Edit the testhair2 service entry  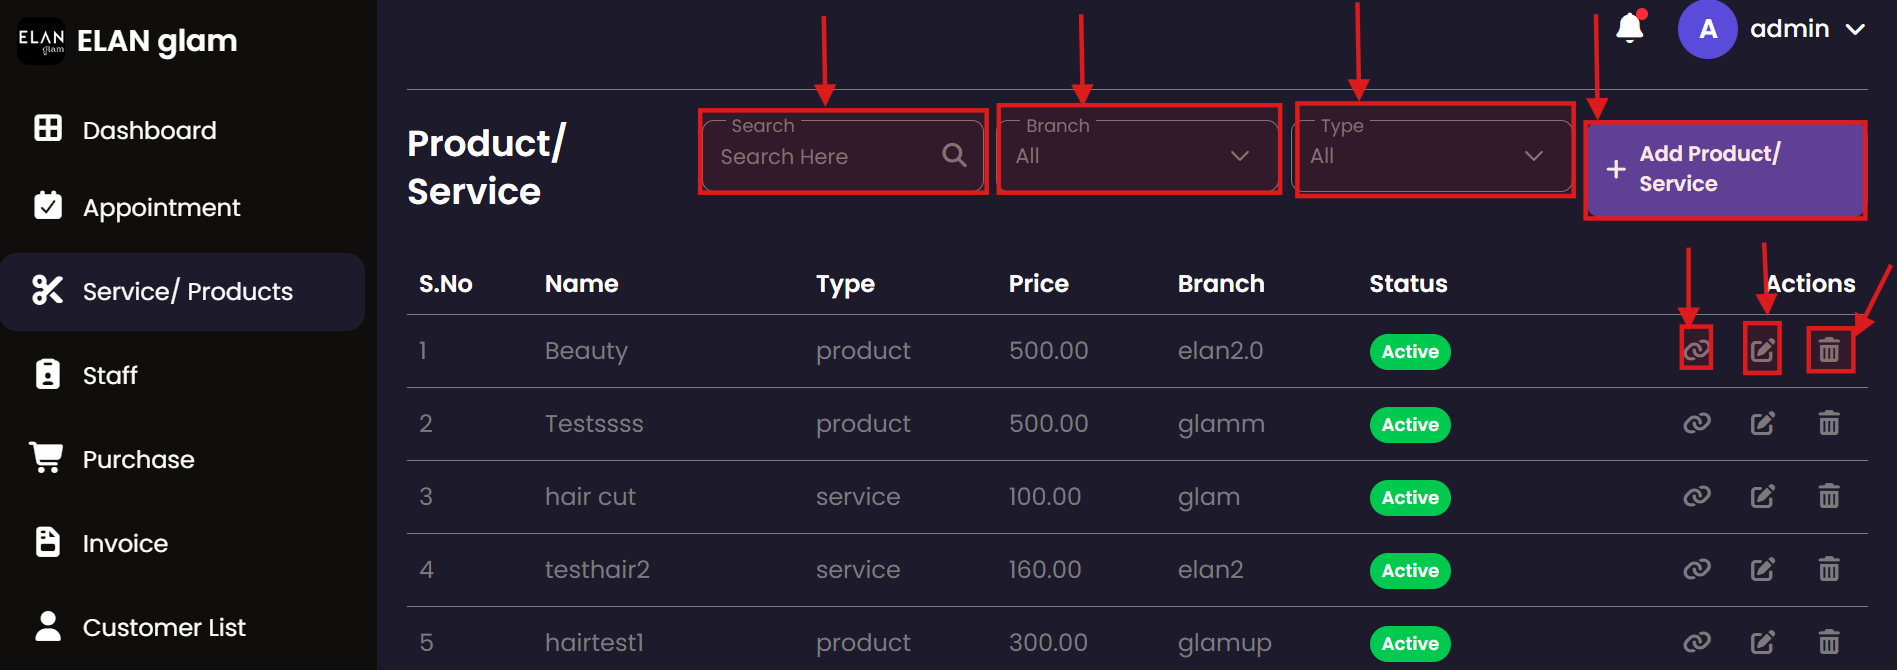[1762, 569]
